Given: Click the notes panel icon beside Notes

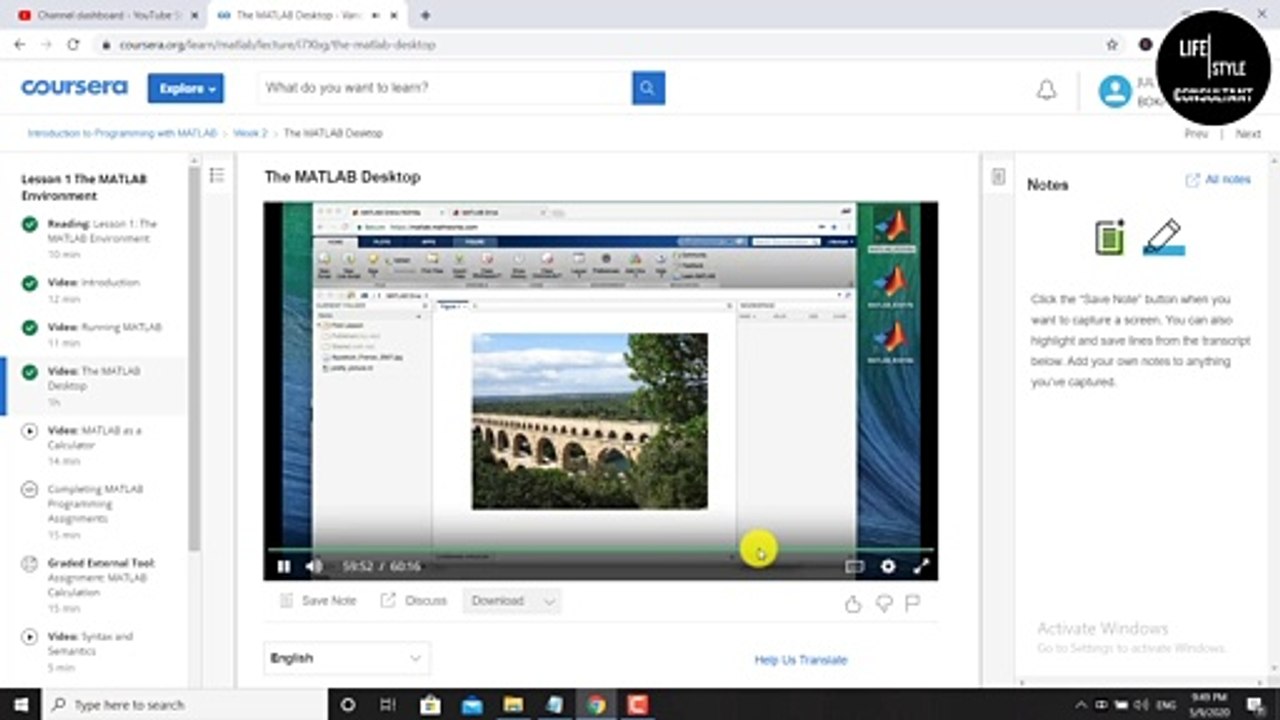Looking at the screenshot, I should click(x=997, y=177).
